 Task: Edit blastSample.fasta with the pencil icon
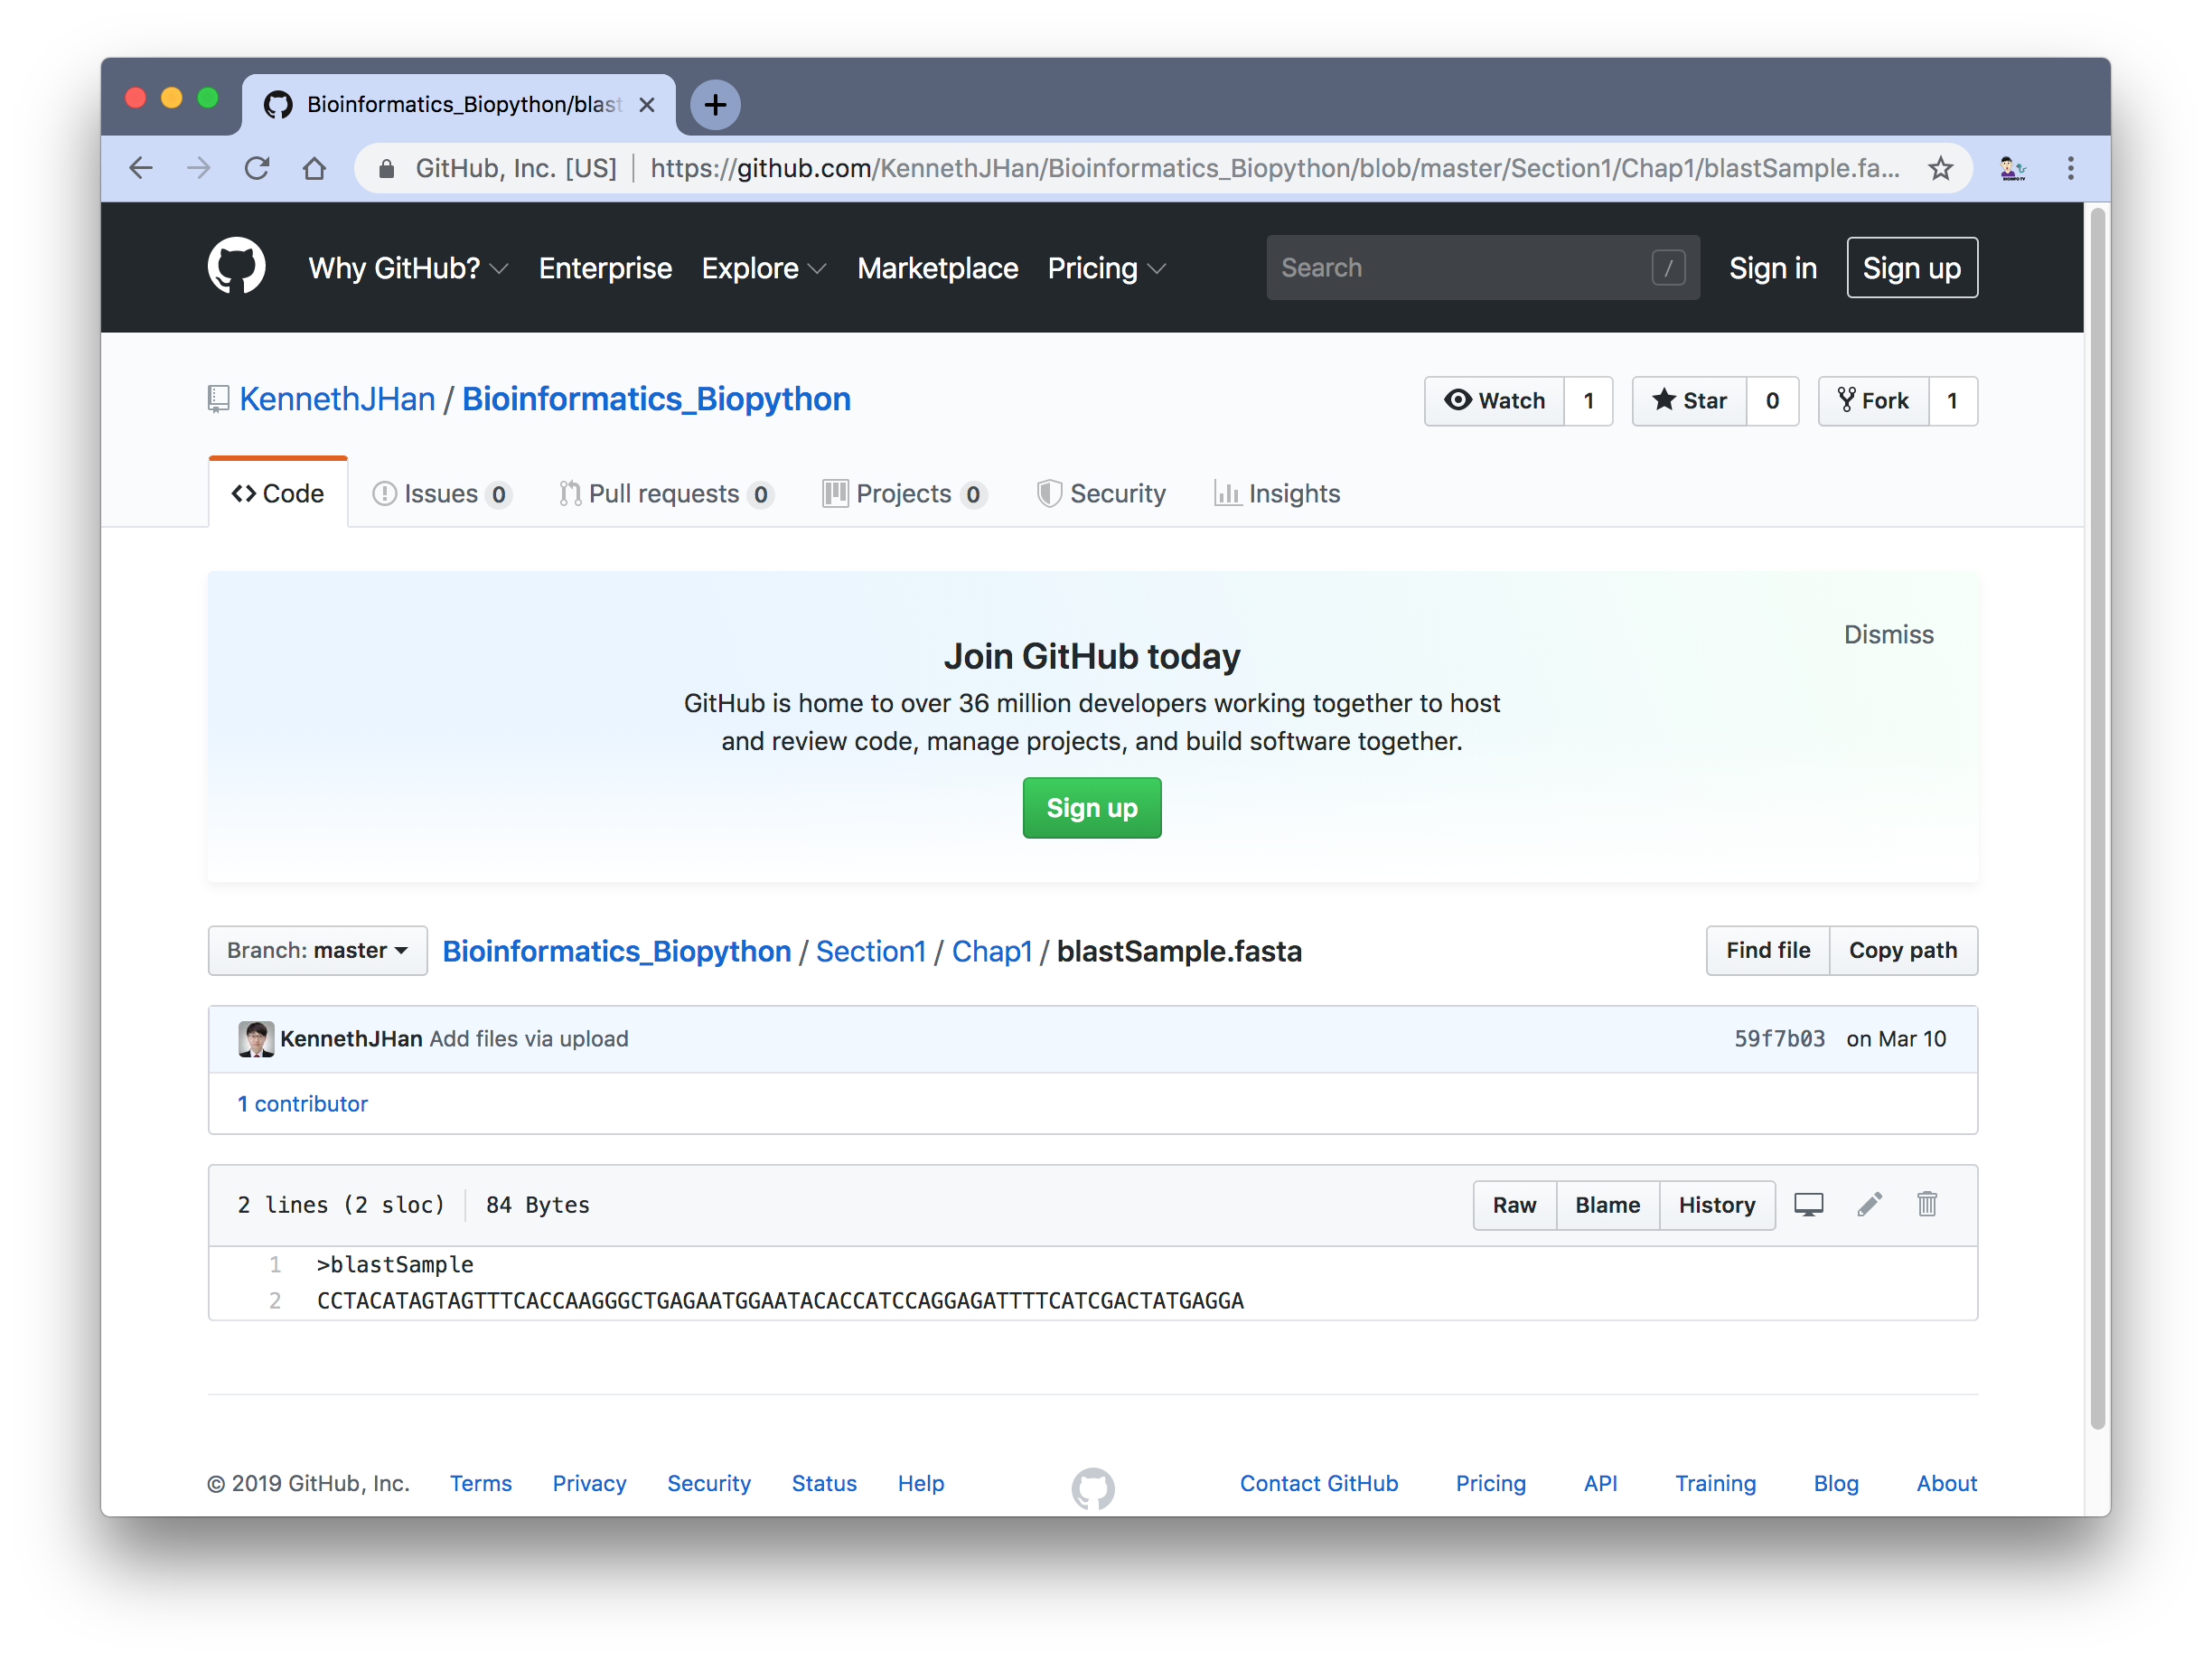[x=1869, y=1205]
